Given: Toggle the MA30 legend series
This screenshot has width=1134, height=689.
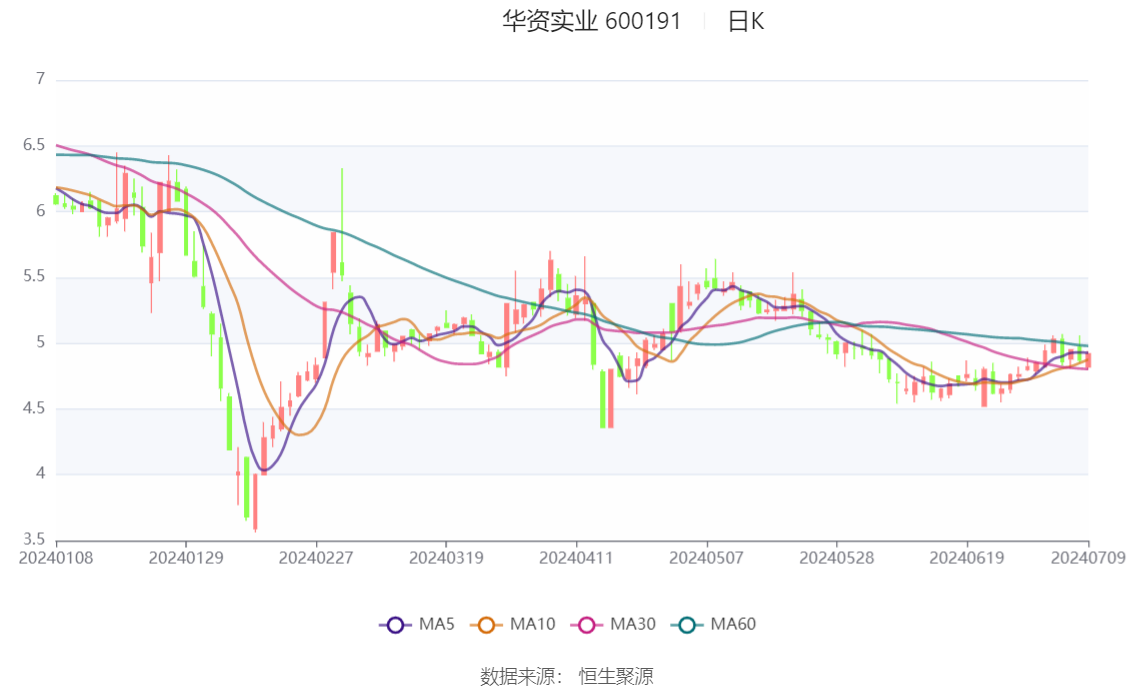Looking at the screenshot, I should (613, 624).
